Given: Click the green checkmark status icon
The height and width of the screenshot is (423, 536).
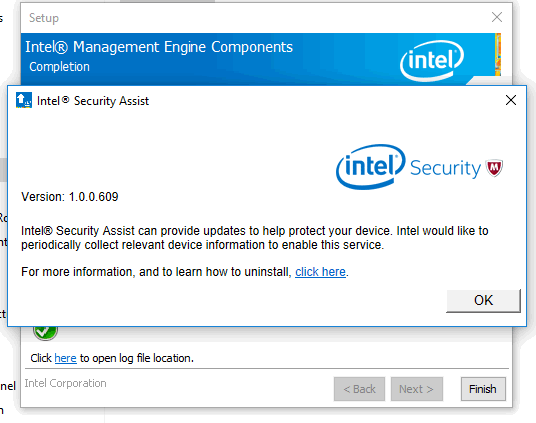Looking at the screenshot, I should coord(45,333).
